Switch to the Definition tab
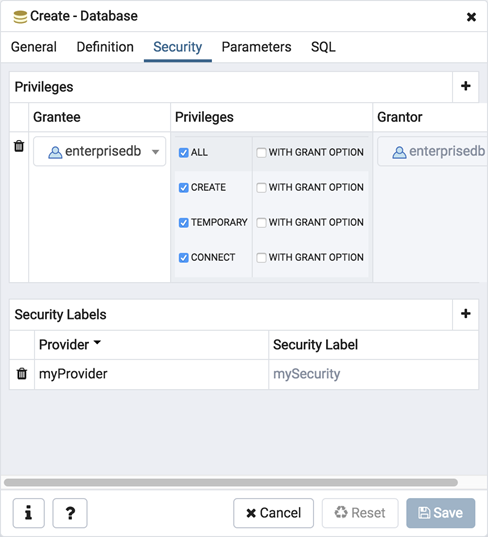Image resolution: width=488 pixels, height=537 pixels. click(105, 47)
